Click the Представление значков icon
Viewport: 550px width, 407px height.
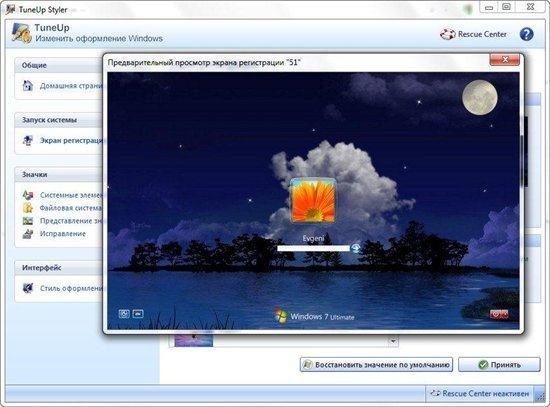28,221
